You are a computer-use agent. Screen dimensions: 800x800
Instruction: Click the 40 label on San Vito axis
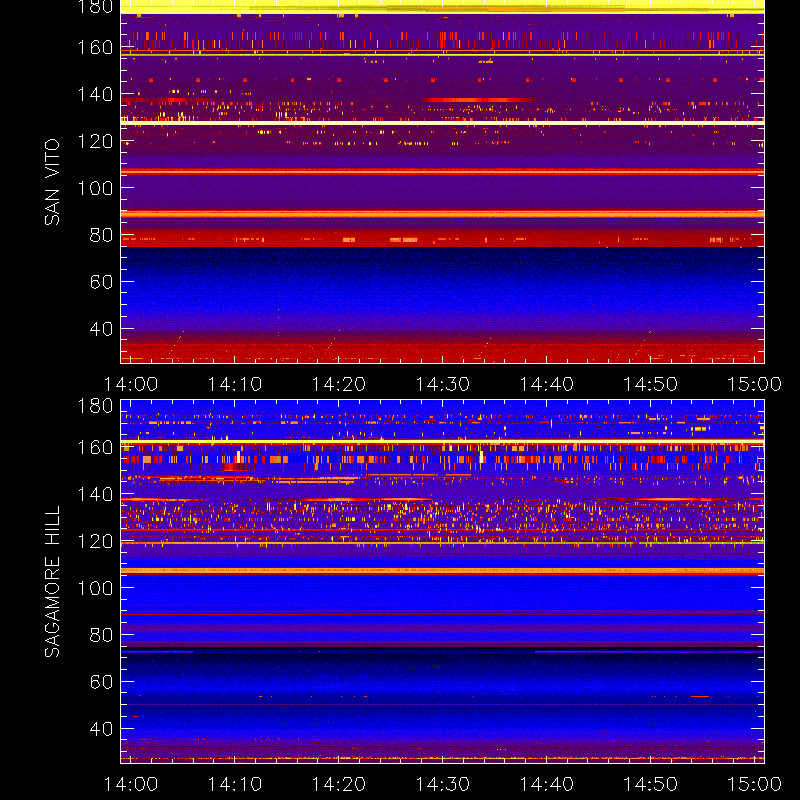101,329
